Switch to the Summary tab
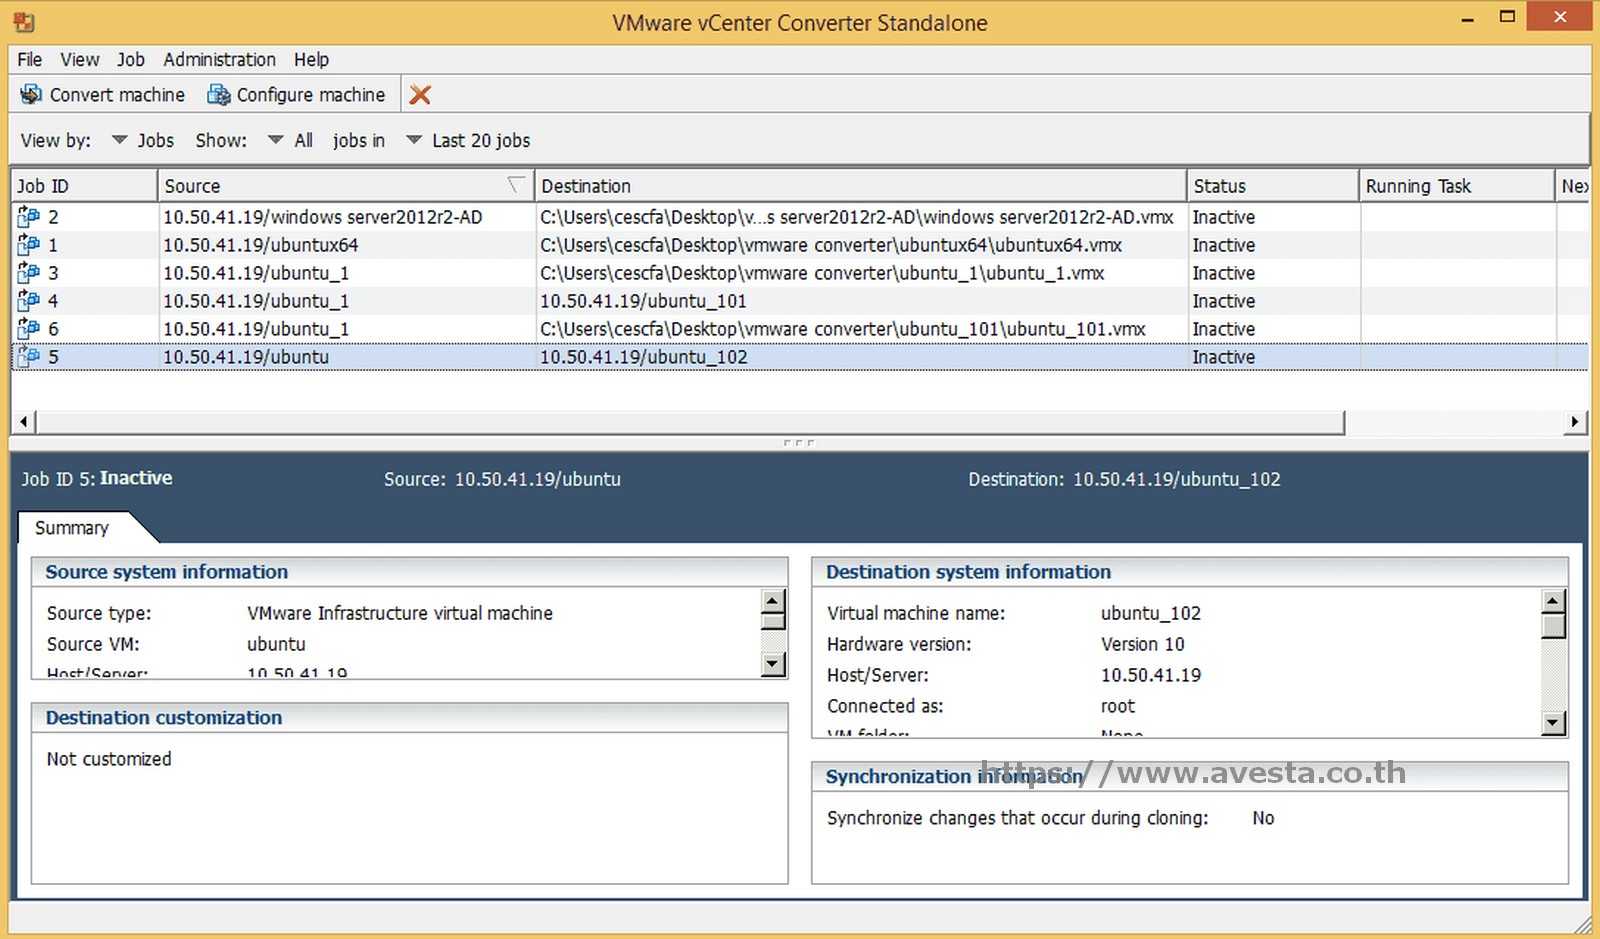 click(71, 527)
